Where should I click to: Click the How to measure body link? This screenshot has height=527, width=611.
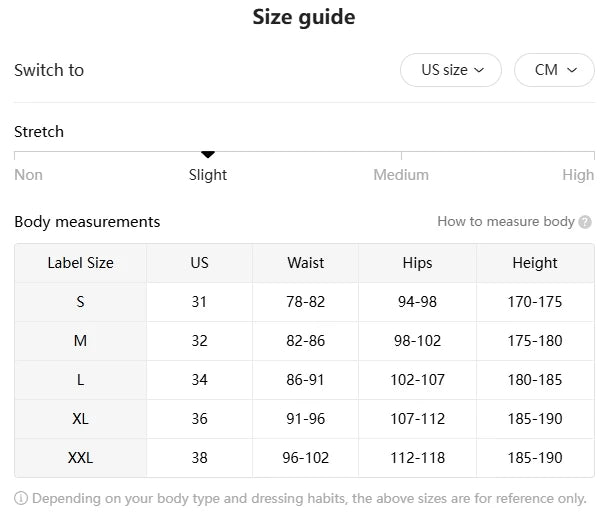(x=505, y=222)
